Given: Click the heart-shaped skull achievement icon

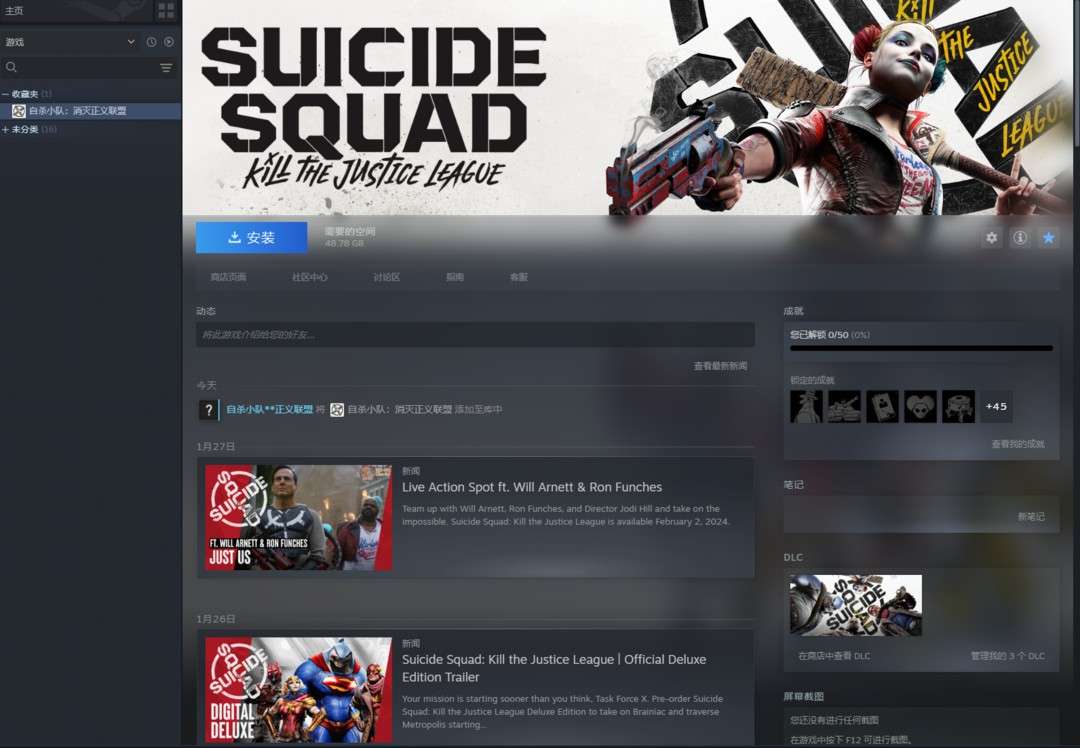Looking at the screenshot, I should pyautogui.click(x=920, y=406).
